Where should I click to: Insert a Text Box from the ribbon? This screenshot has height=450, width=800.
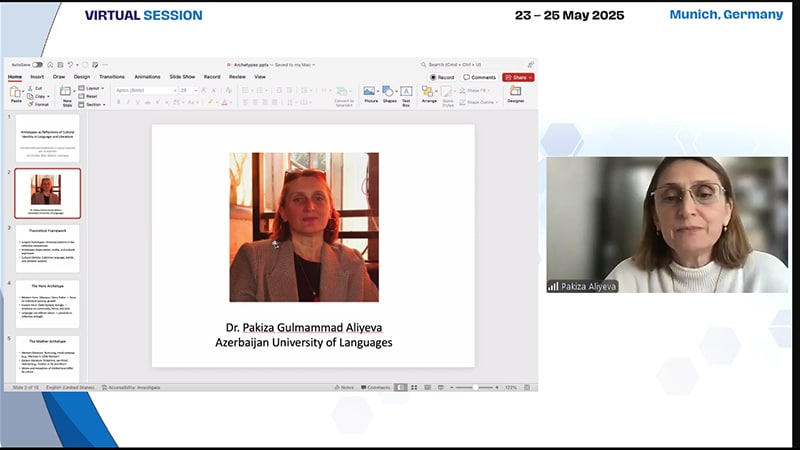(x=407, y=94)
